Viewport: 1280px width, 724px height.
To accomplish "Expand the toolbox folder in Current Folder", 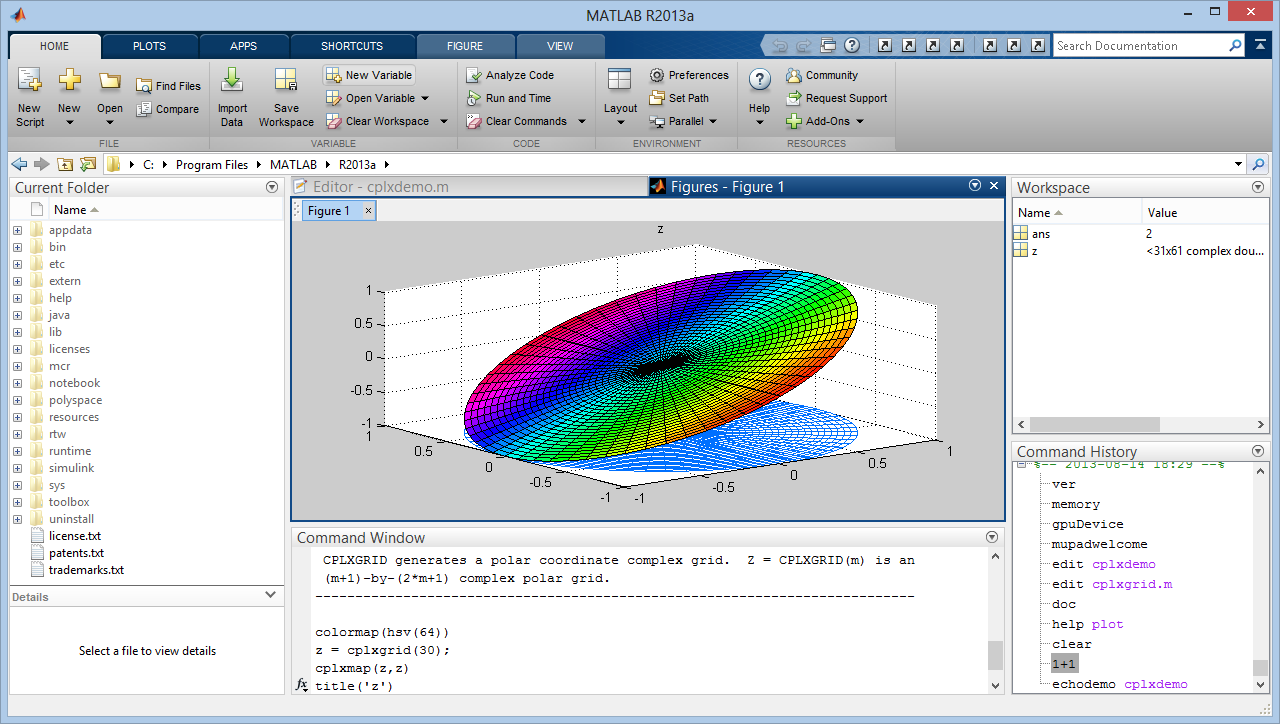I will point(17,501).
